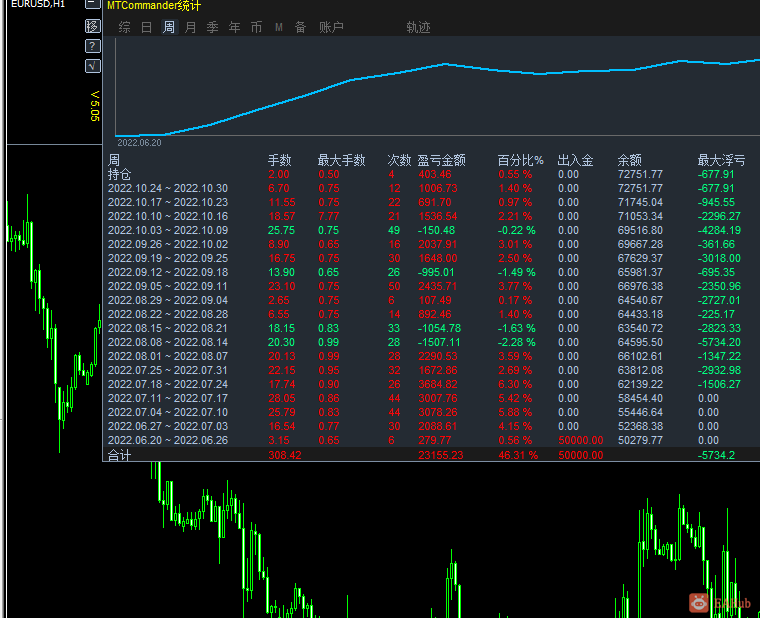Click the 周 column header
The height and width of the screenshot is (618, 760).
114,160
